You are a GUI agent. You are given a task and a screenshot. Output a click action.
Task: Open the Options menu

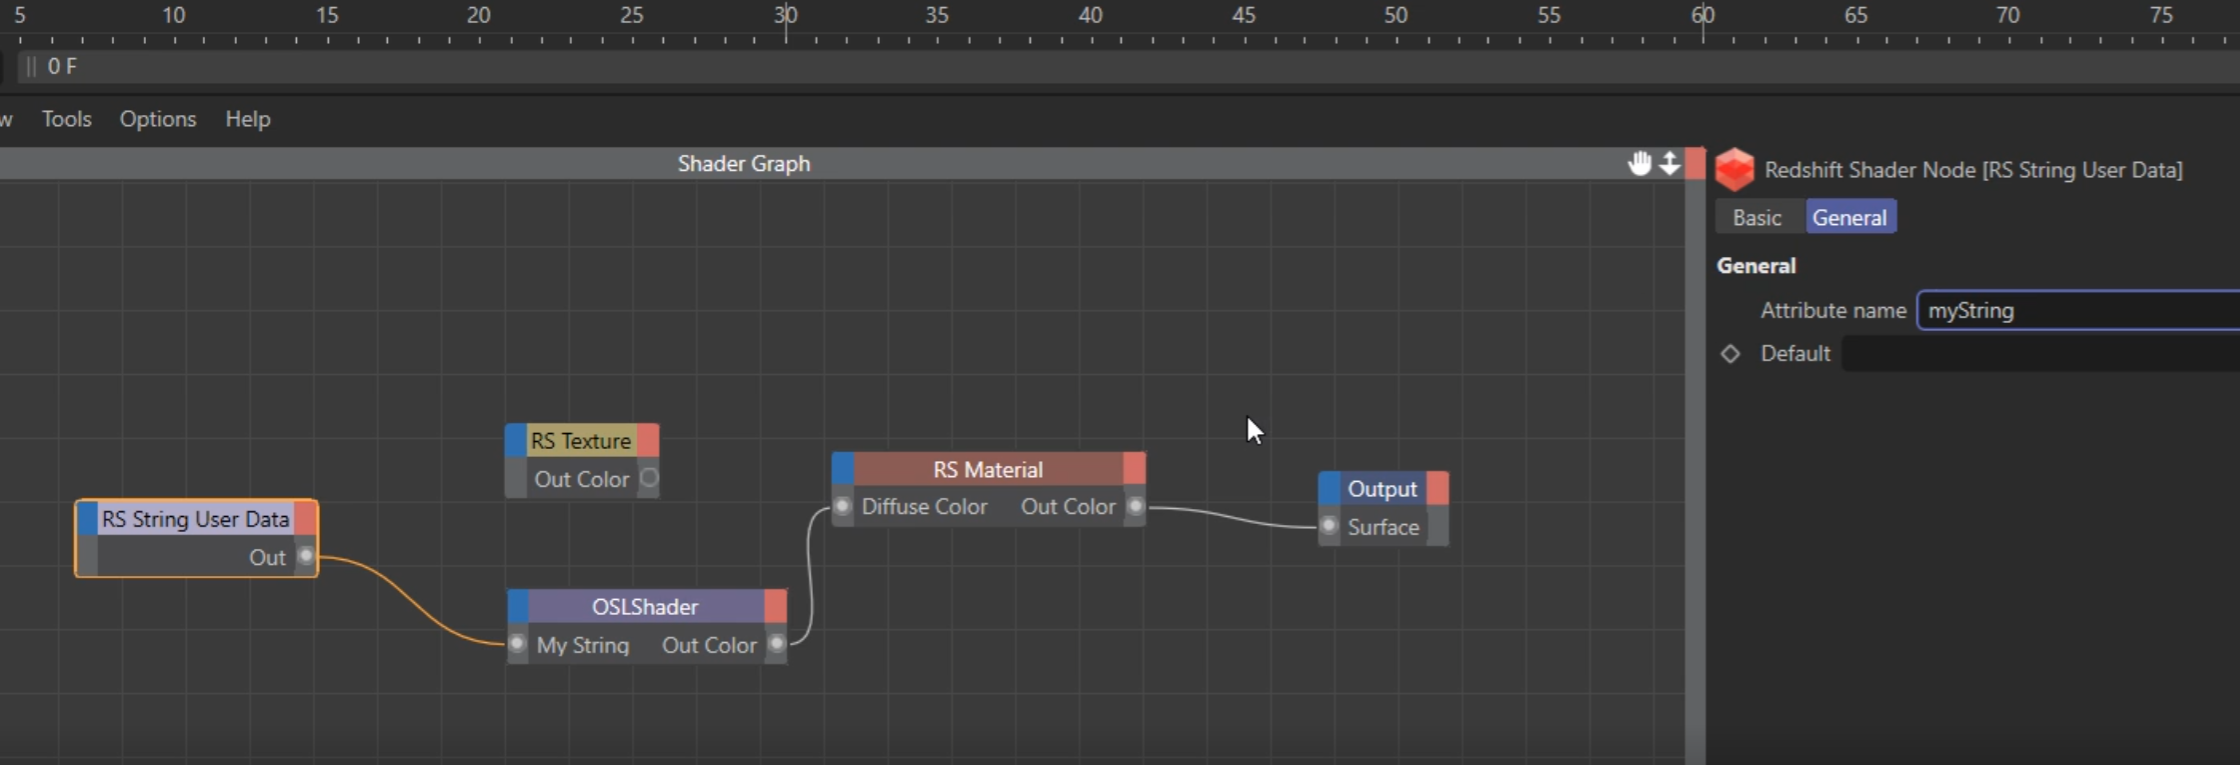(x=158, y=119)
